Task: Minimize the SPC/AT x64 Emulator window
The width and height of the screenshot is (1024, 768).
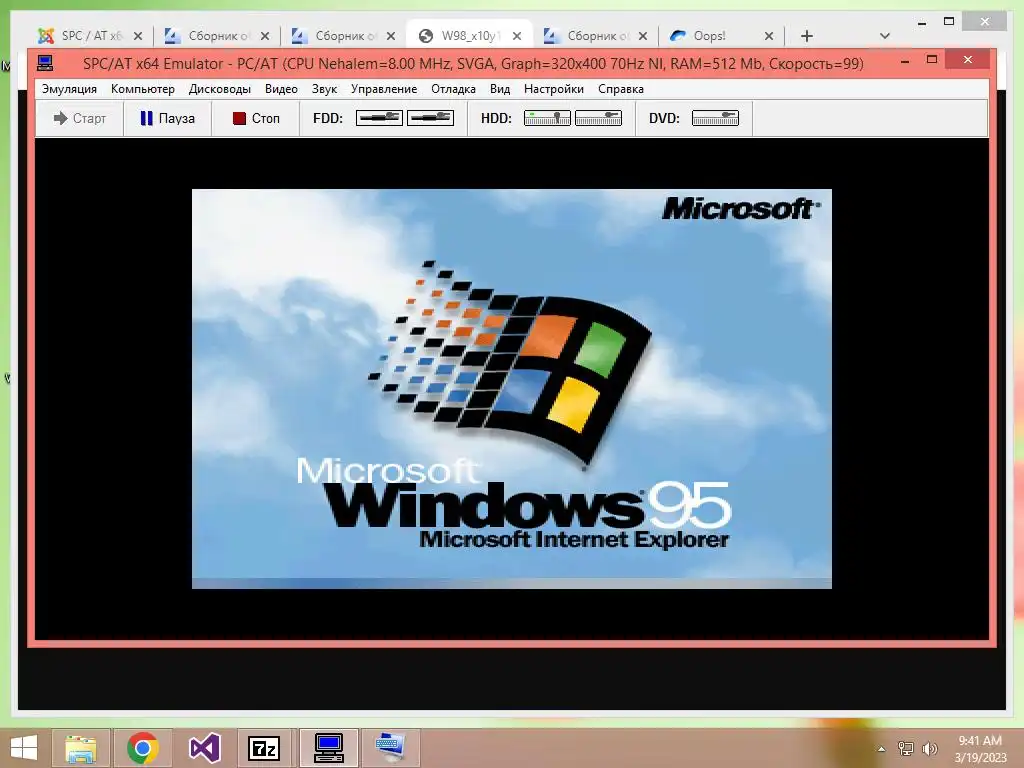Action: click(x=905, y=61)
